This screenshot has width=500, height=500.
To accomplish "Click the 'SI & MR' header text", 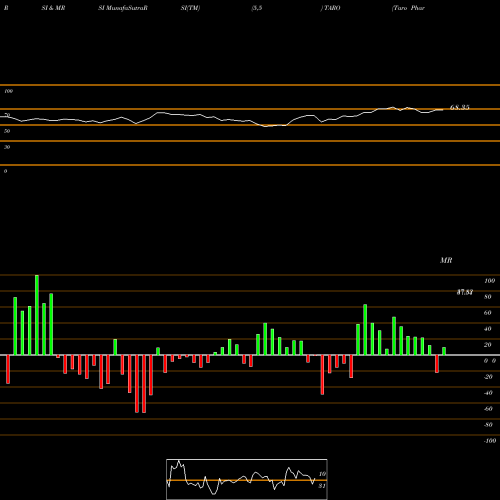I will click(x=53, y=8).
